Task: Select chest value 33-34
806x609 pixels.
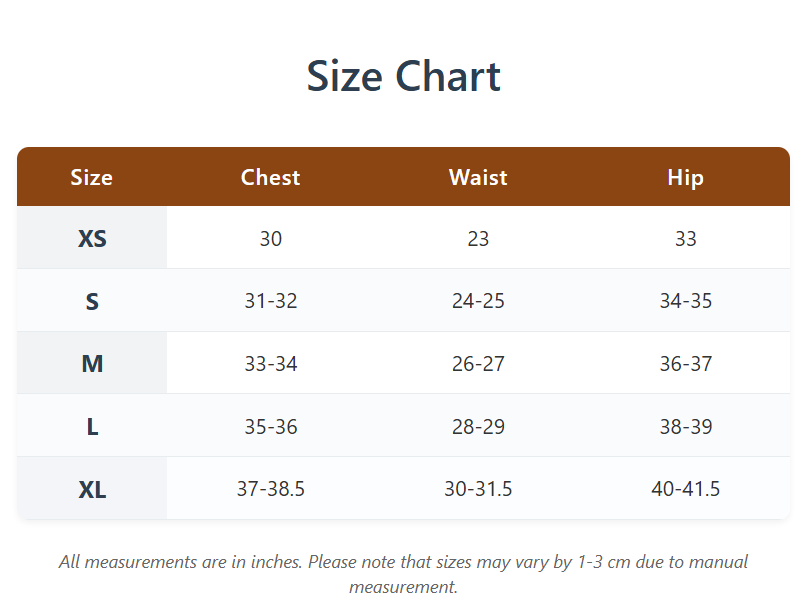Action: [x=271, y=364]
